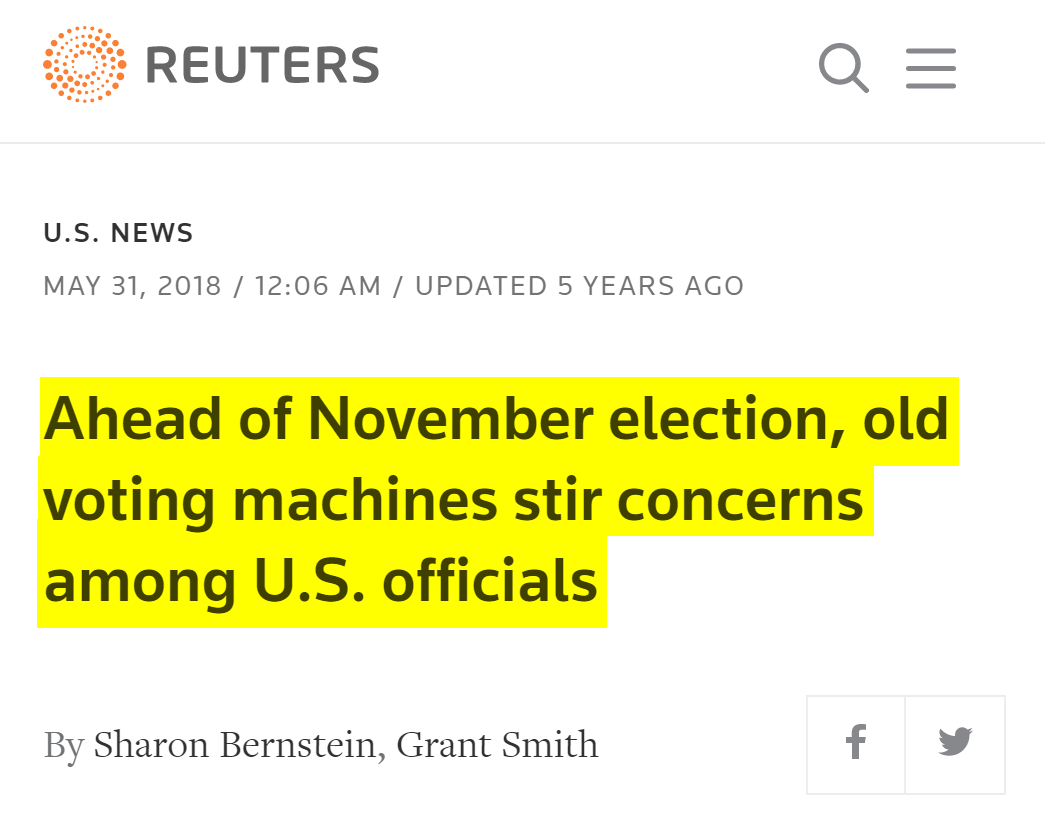This screenshot has height=820, width=1045.
Task: Click the word 'officials' in the headline
Action: (490, 581)
